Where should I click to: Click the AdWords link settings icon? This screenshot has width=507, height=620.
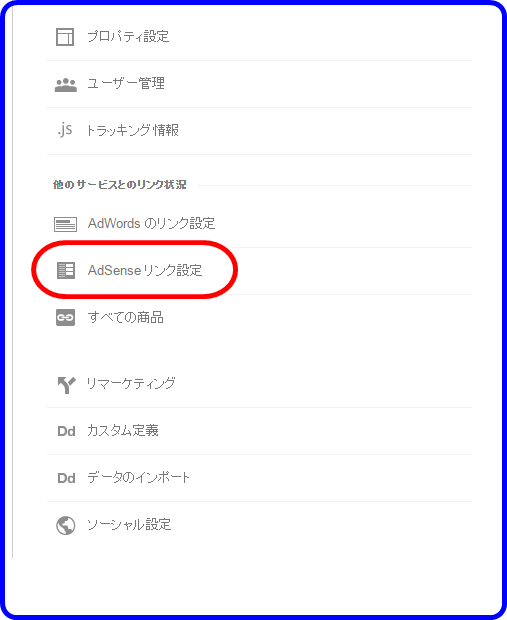(x=65, y=224)
